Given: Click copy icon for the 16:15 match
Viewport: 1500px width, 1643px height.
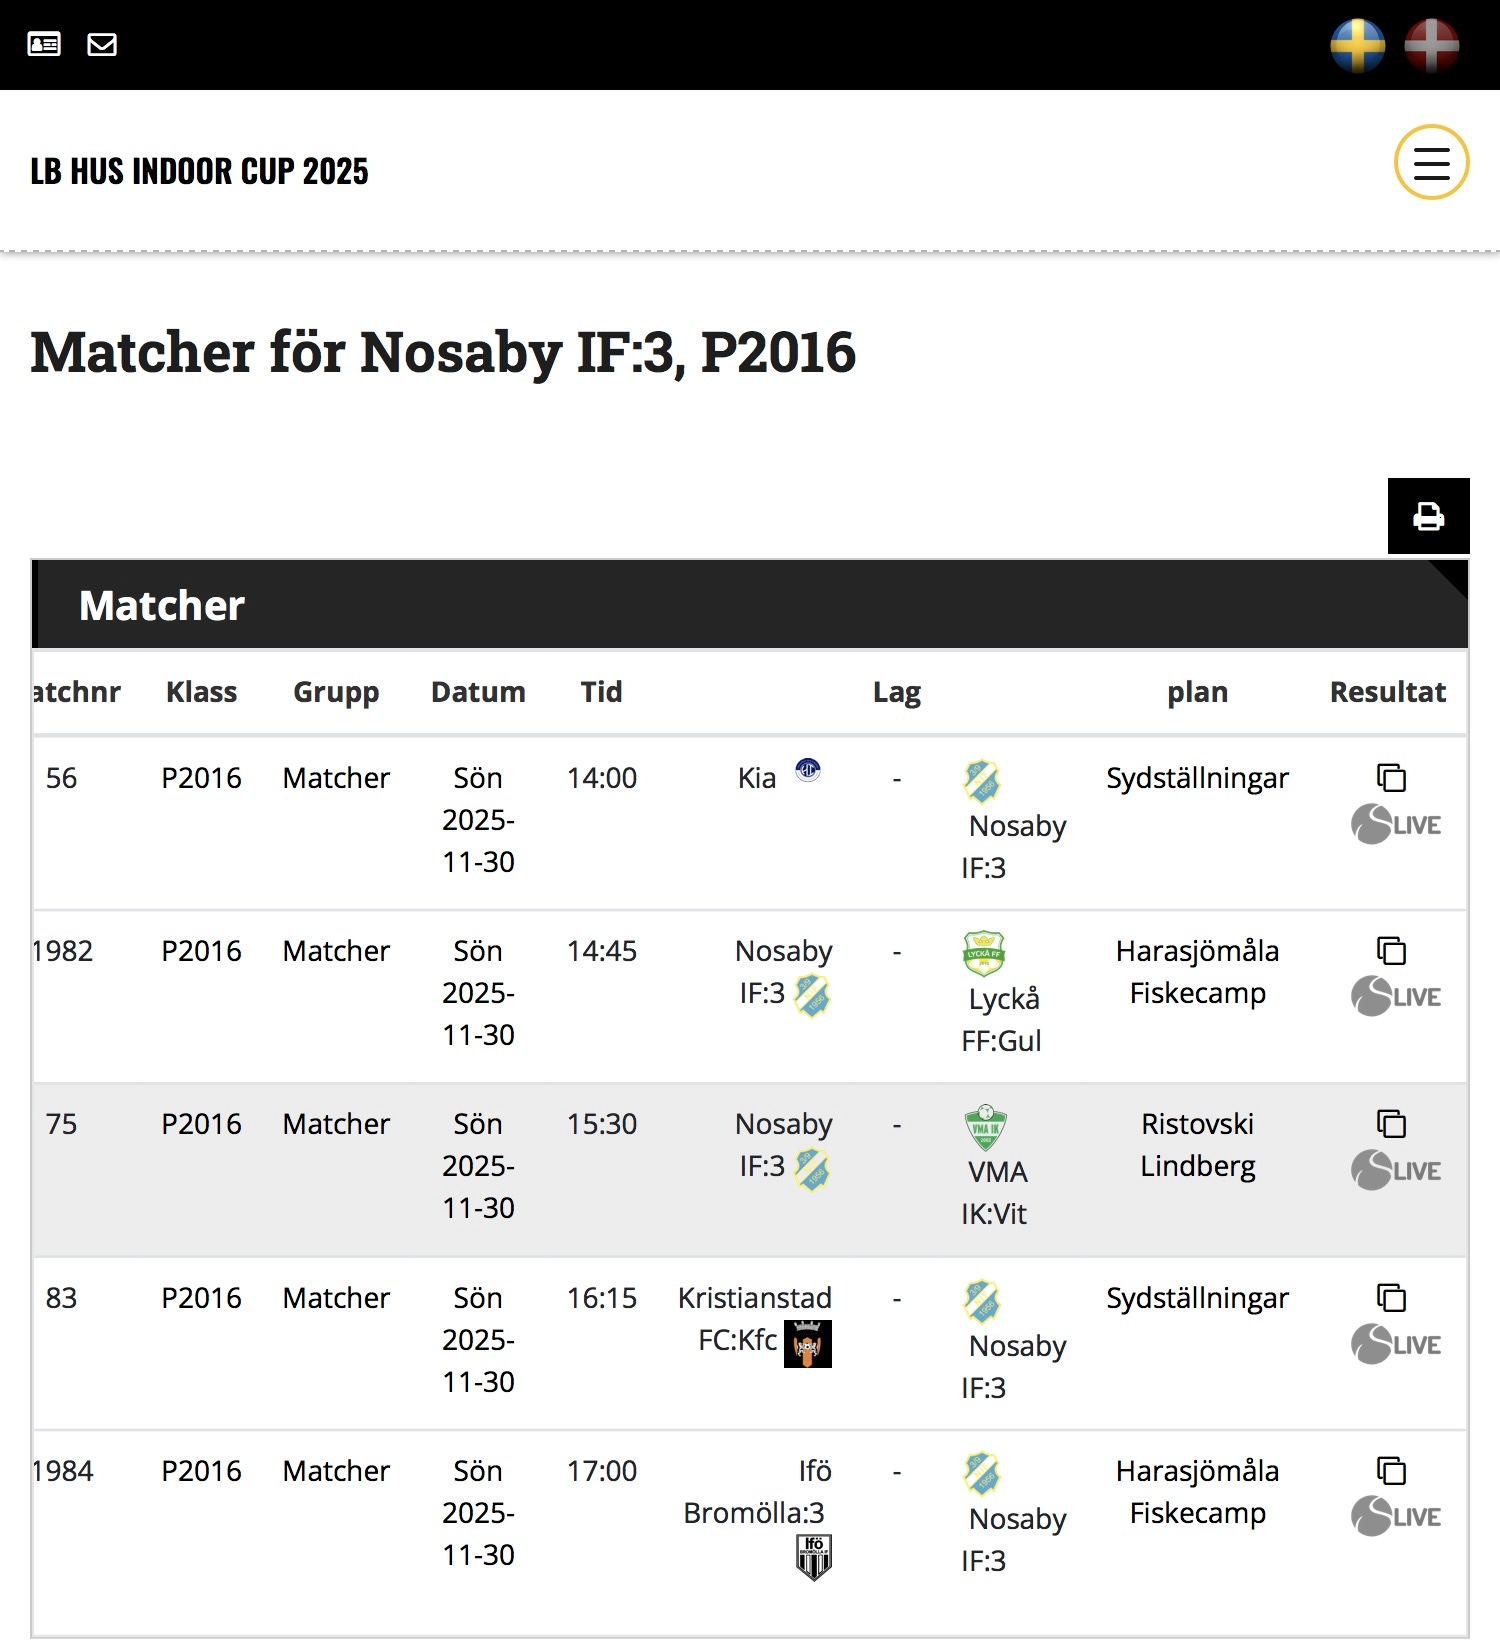Looking at the screenshot, I should point(1391,1298).
